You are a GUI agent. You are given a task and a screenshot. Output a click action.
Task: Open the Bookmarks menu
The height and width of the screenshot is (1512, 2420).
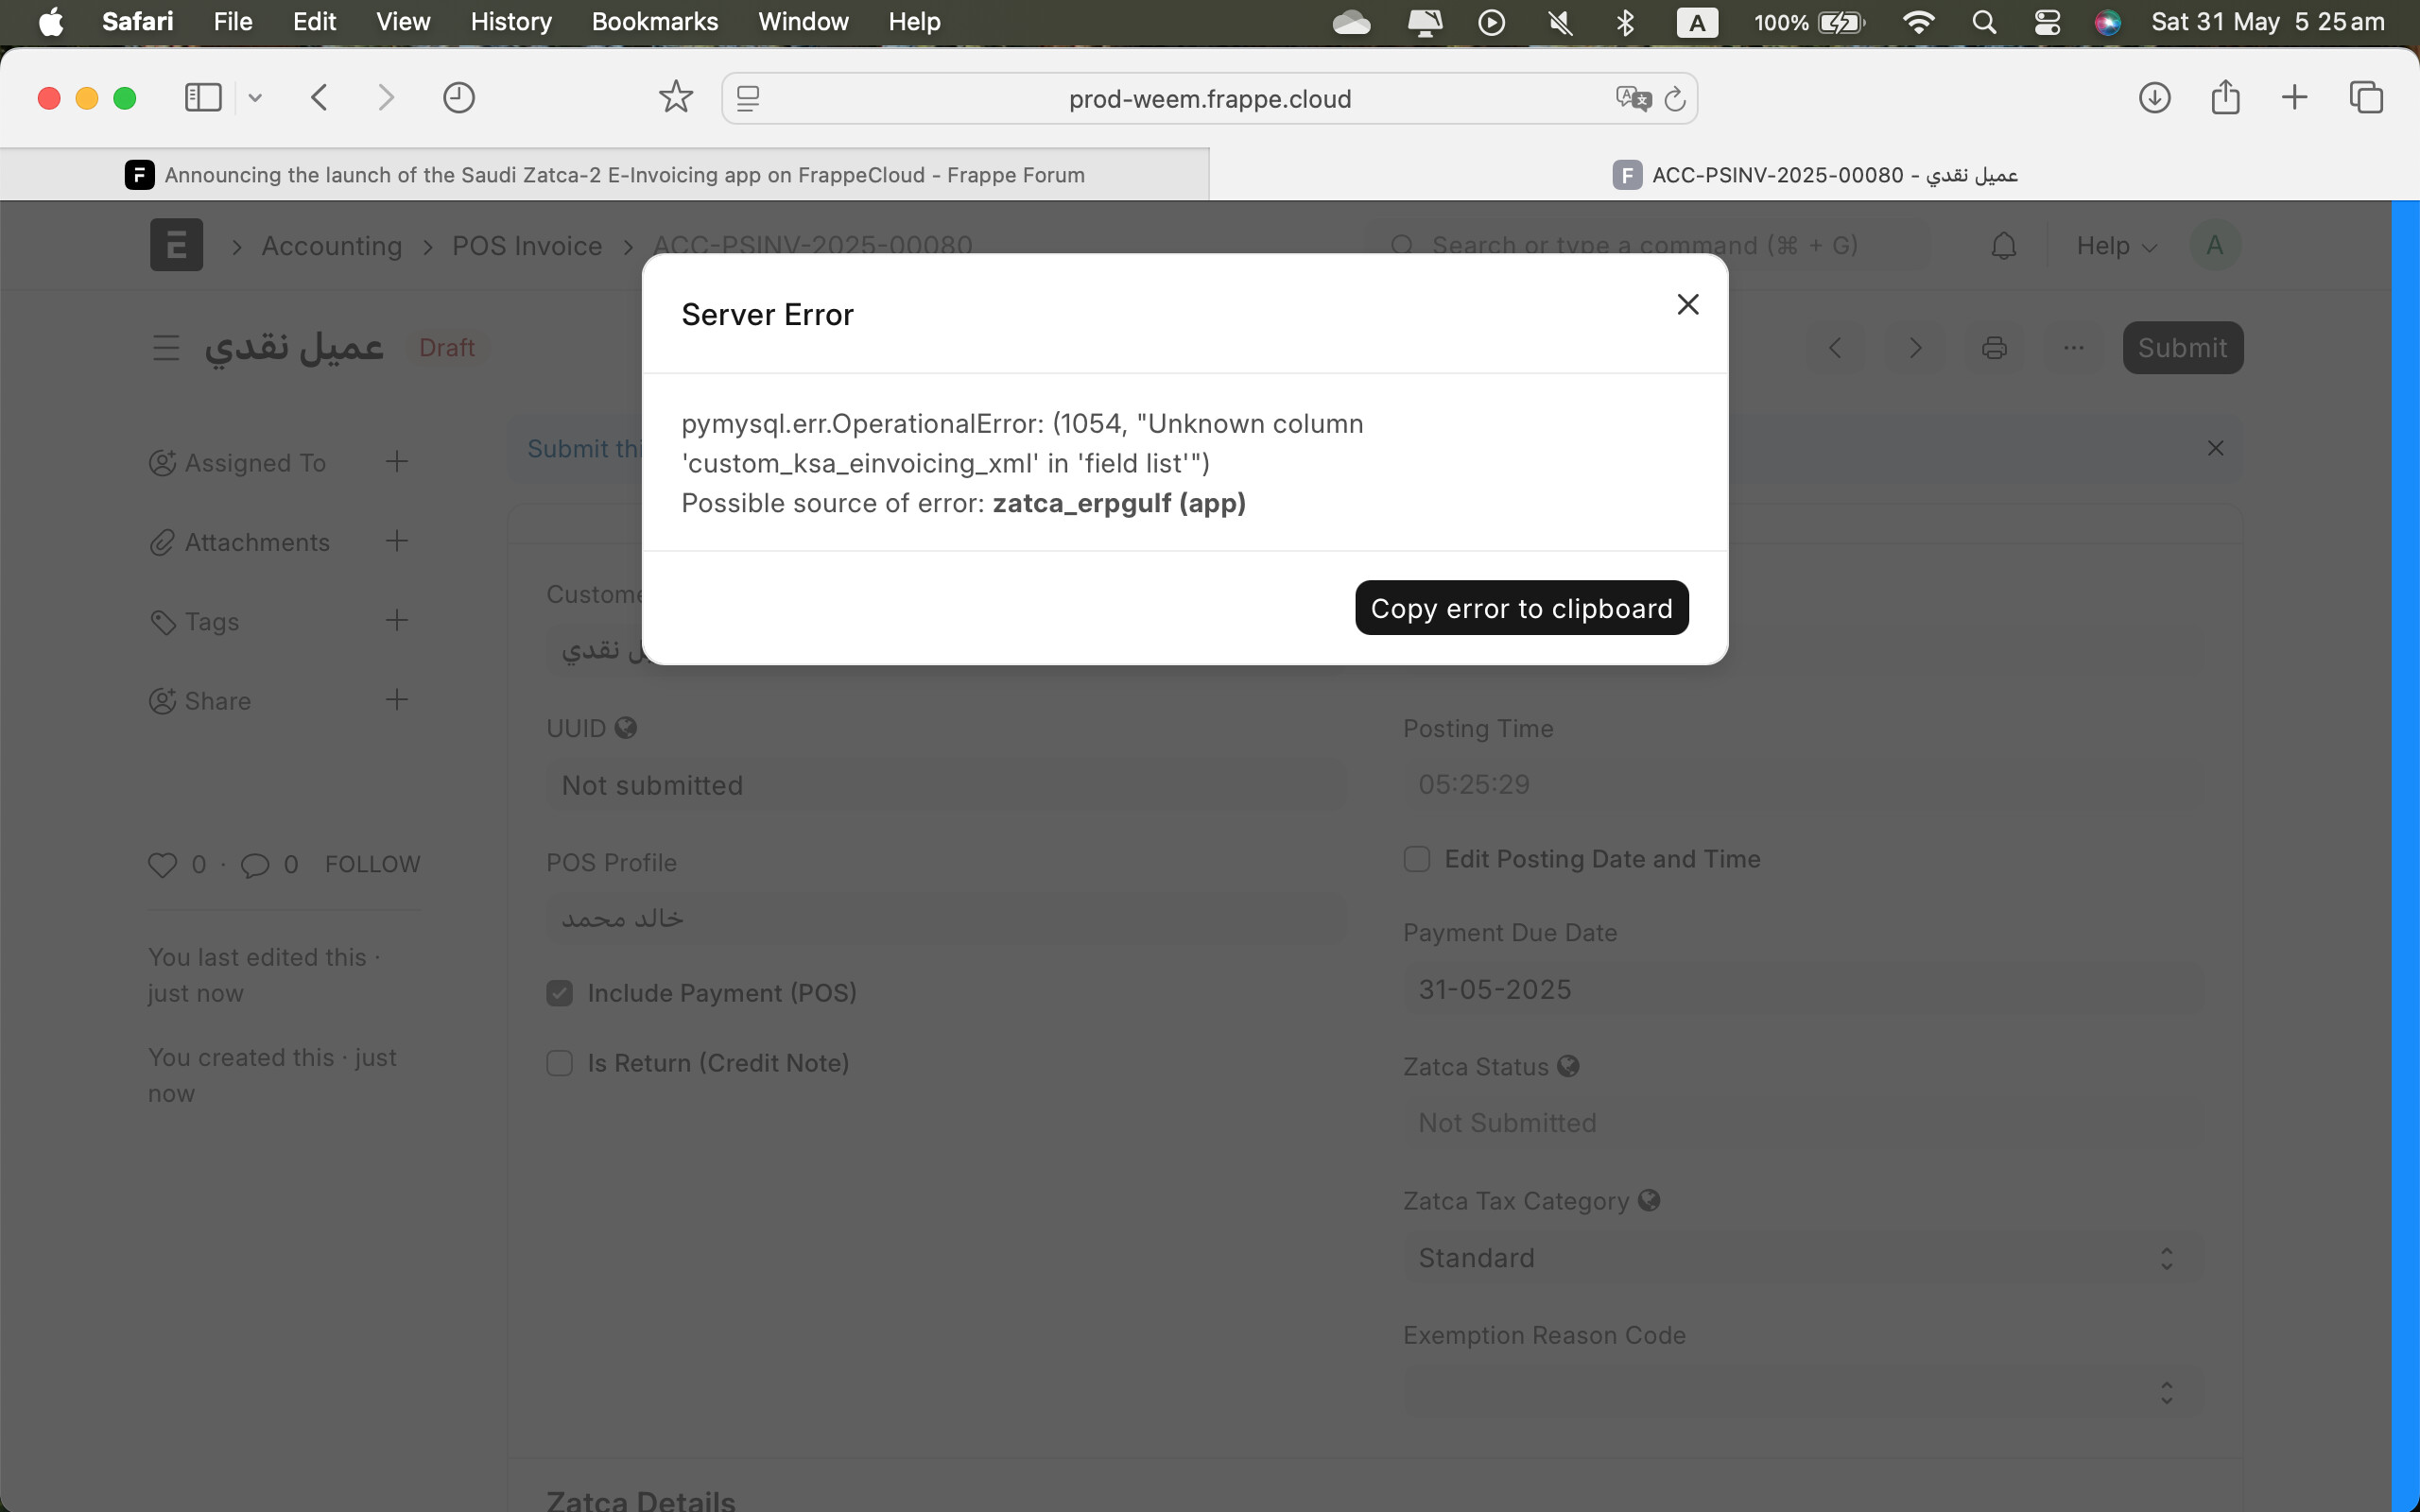(x=655, y=22)
